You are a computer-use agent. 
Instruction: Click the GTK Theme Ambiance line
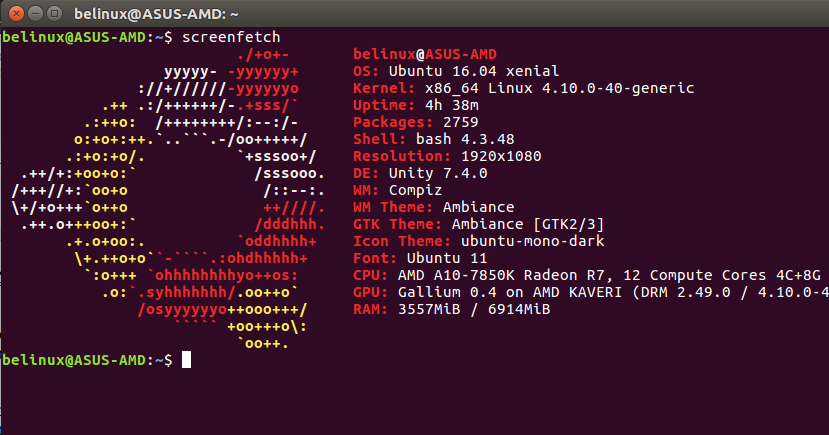click(x=478, y=224)
